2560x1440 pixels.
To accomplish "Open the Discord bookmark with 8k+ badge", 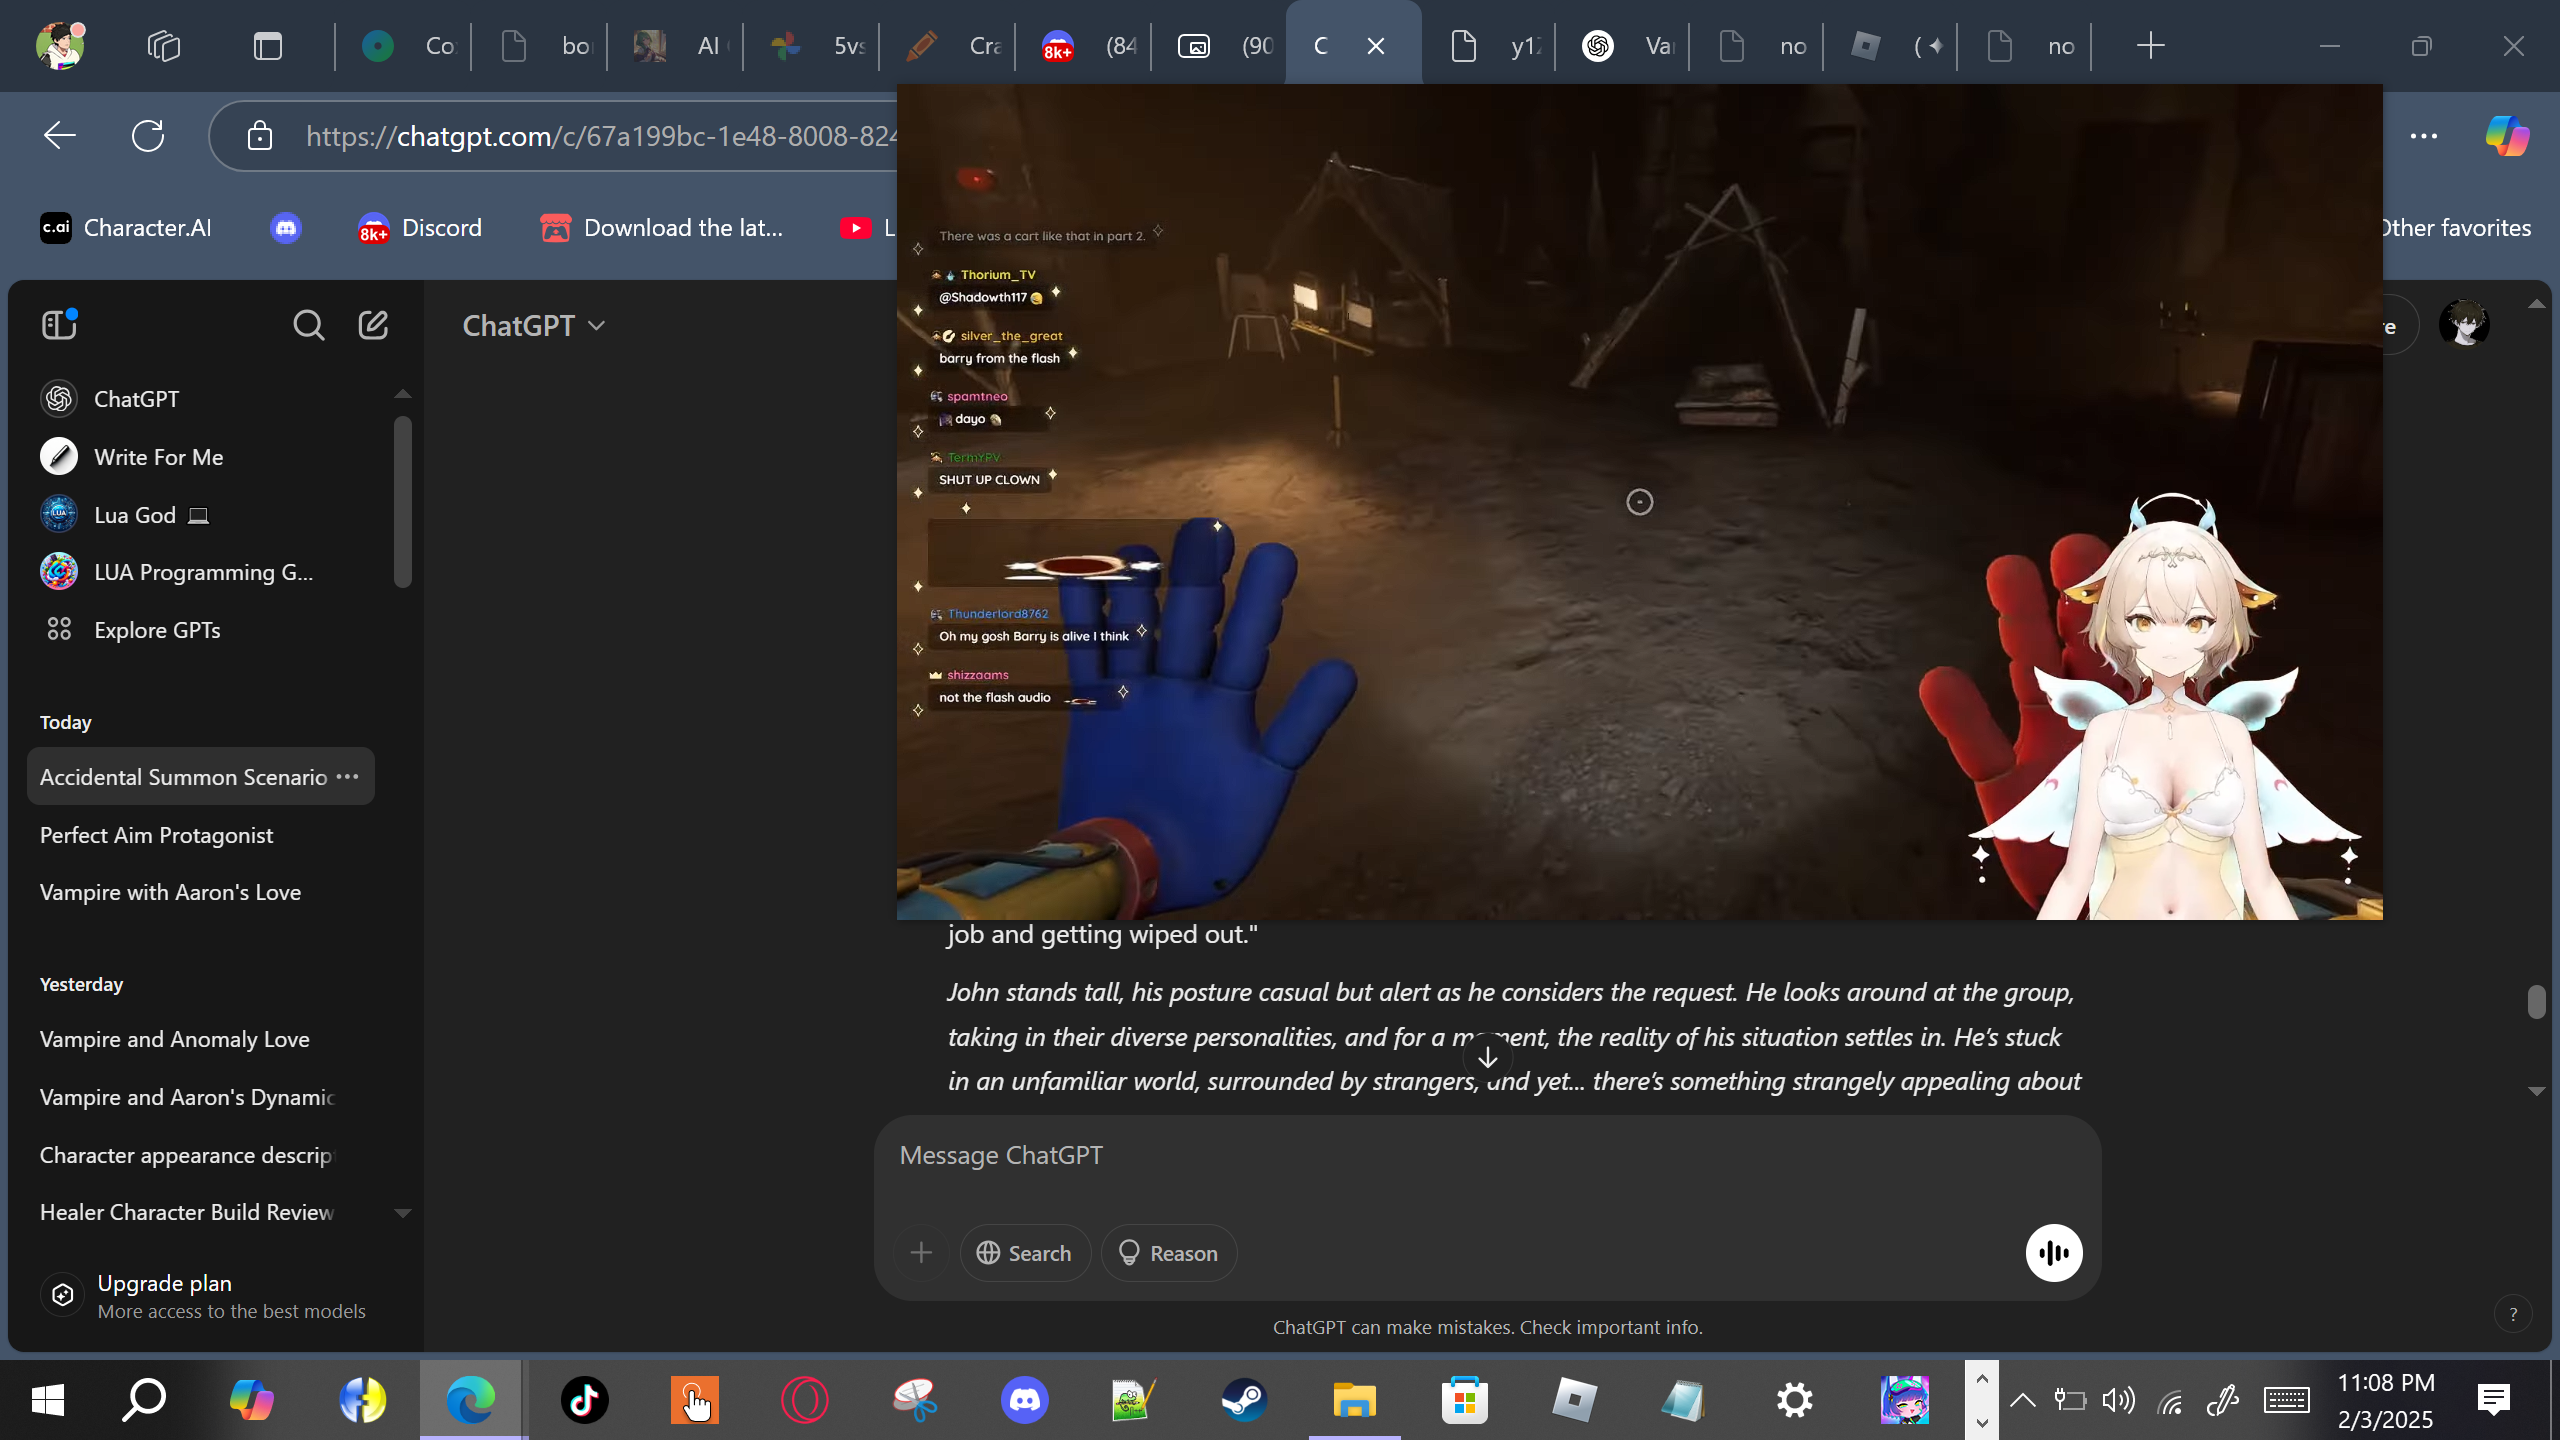I will point(420,228).
